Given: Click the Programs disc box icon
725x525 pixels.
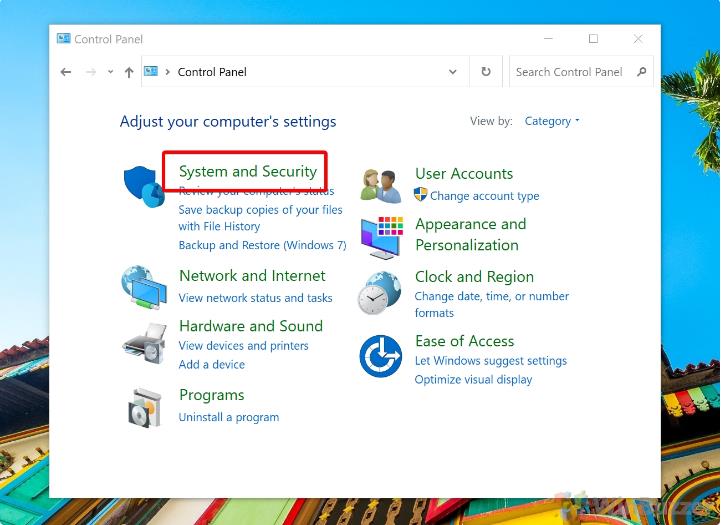Looking at the screenshot, I should [144, 406].
